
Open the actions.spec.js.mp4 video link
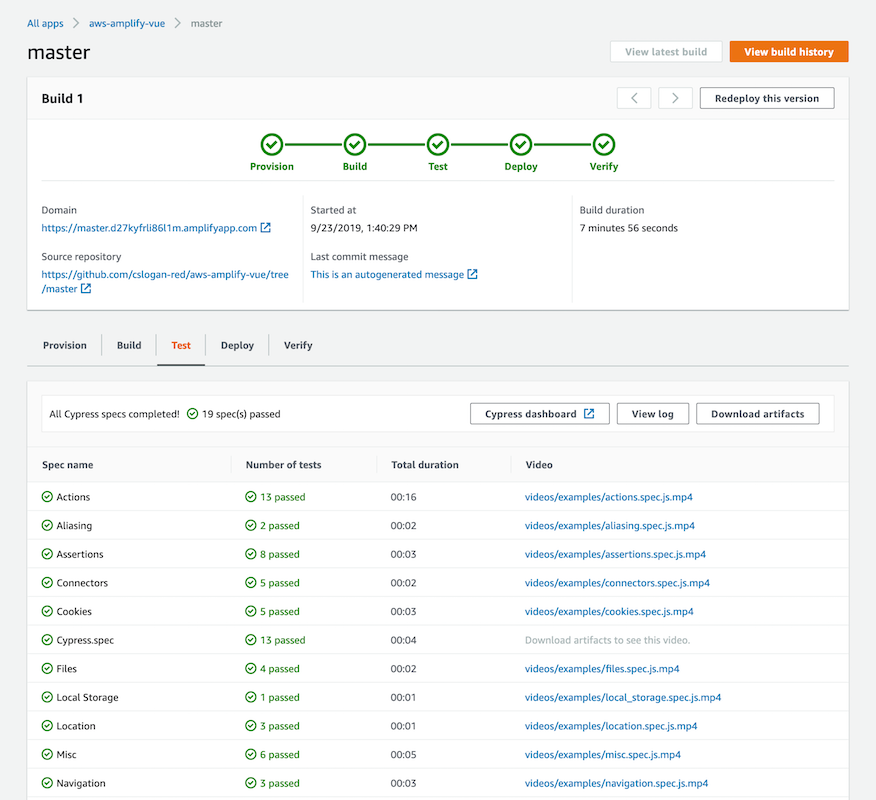tap(608, 497)
